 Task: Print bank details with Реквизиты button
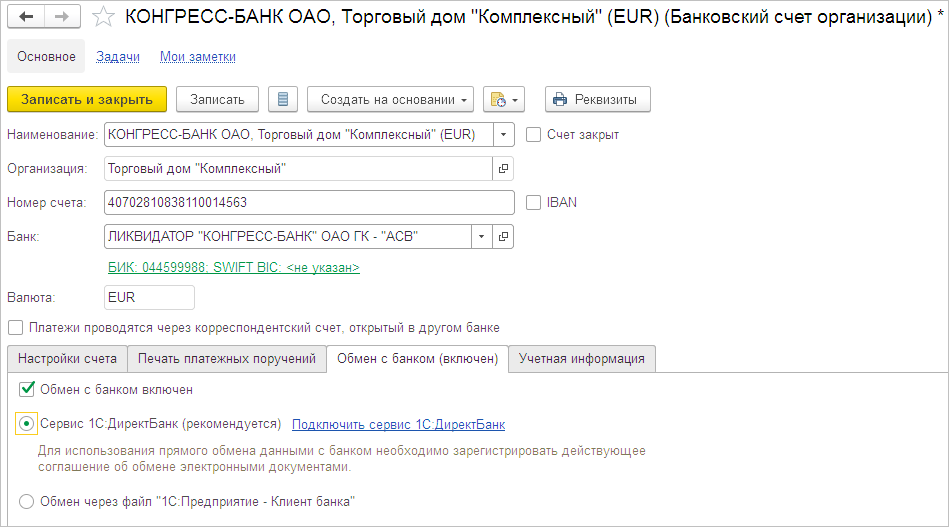coord(597,99)
